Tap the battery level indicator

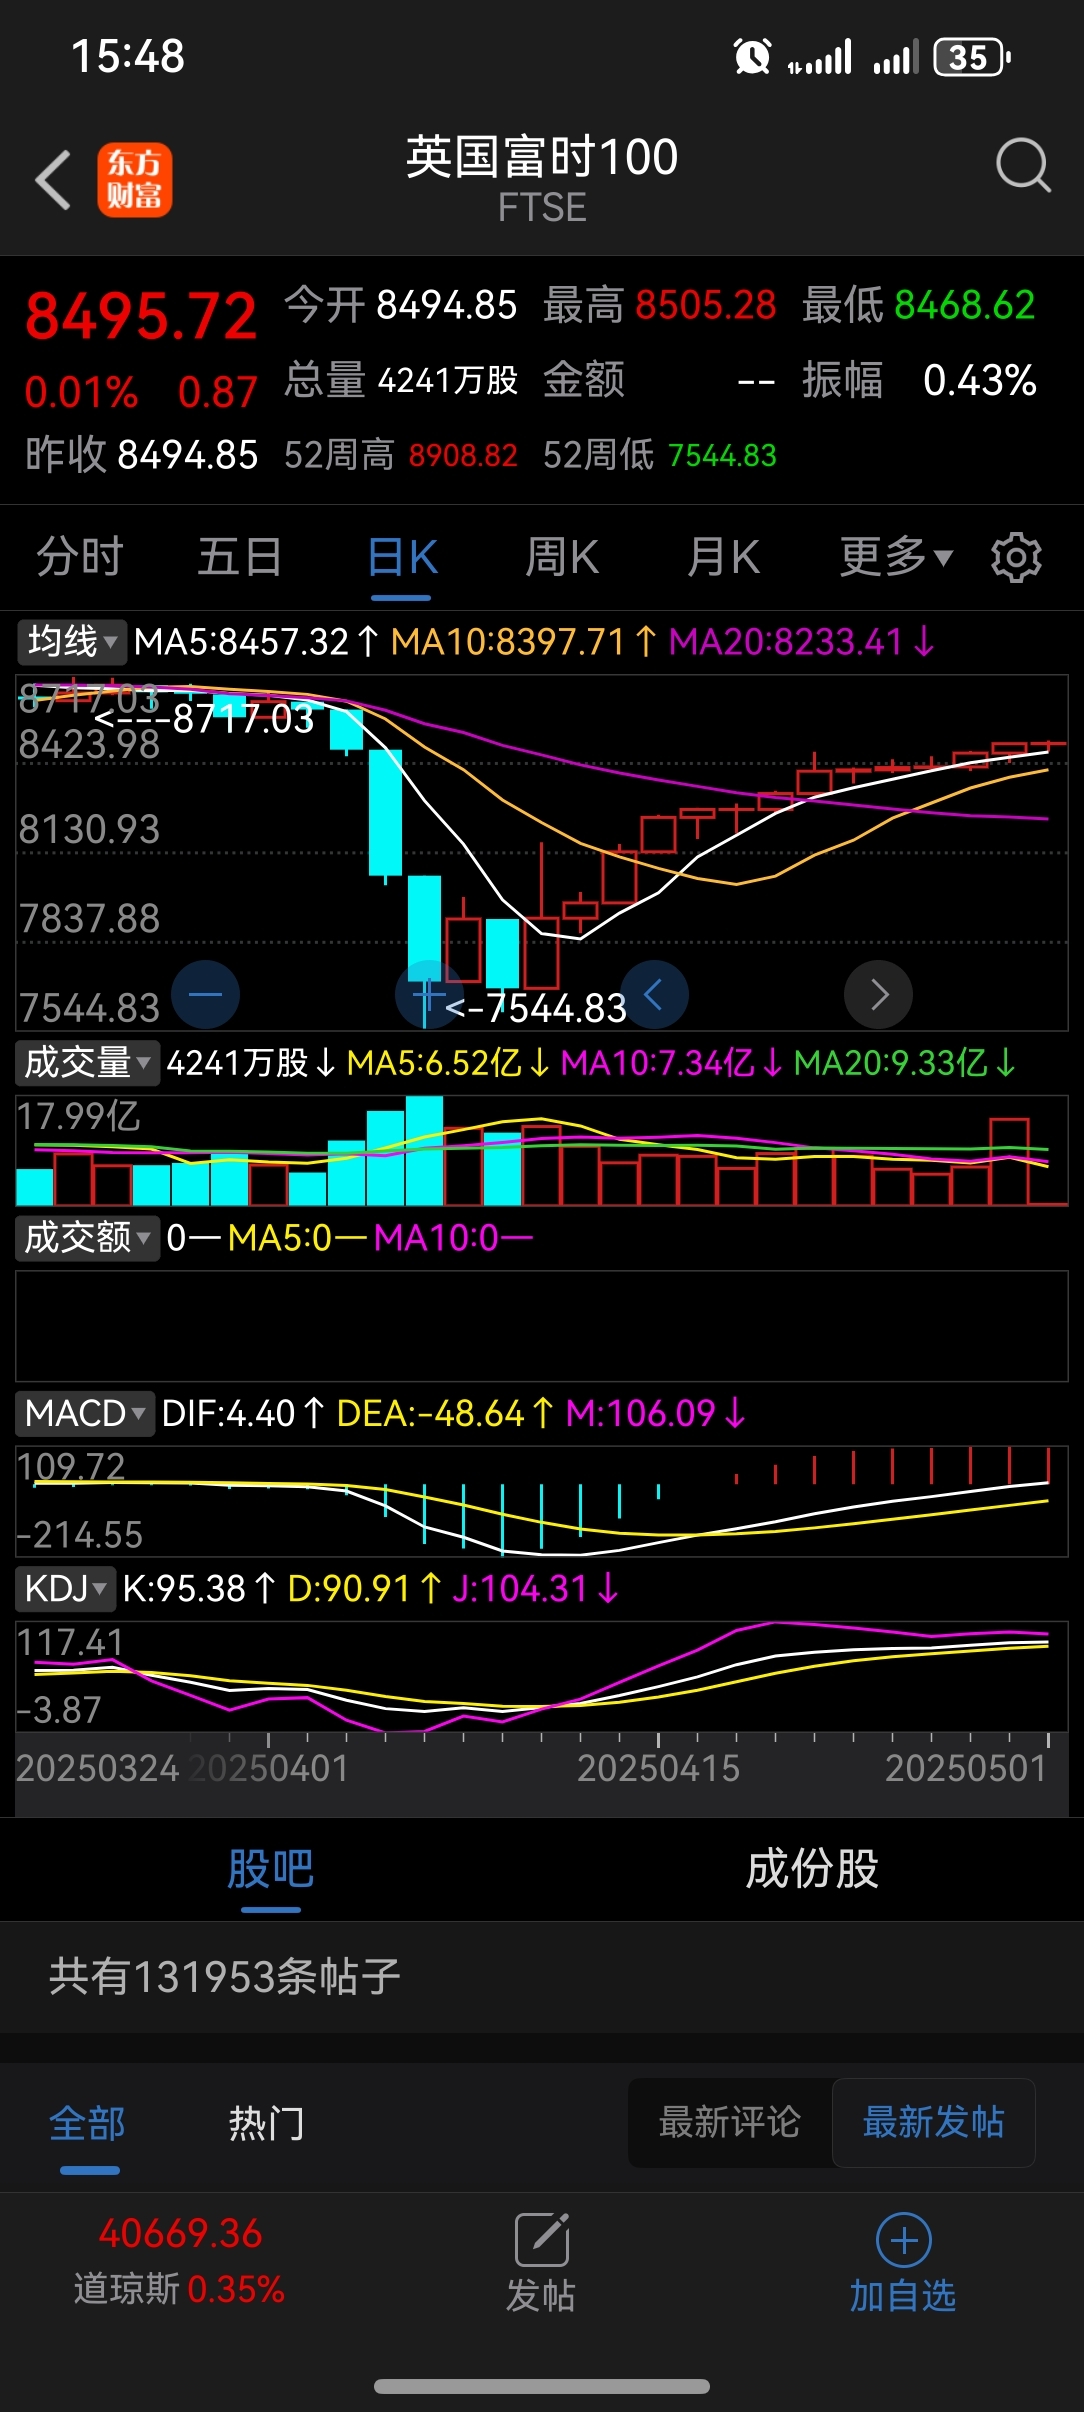tap(972, 57)
